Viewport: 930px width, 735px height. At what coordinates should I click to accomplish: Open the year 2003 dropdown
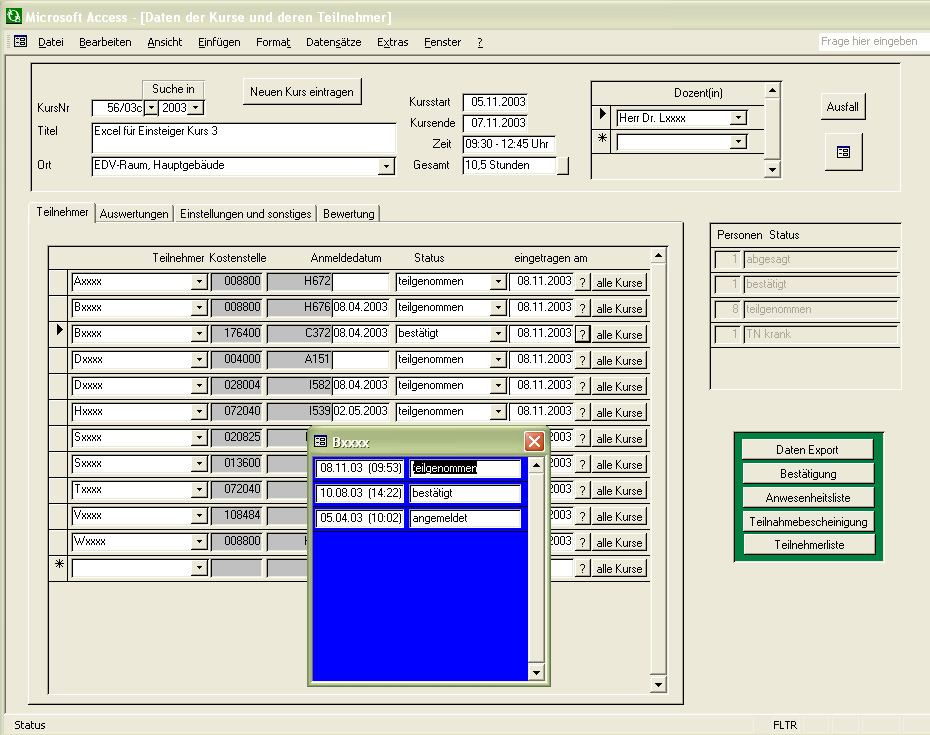[196, 108]
